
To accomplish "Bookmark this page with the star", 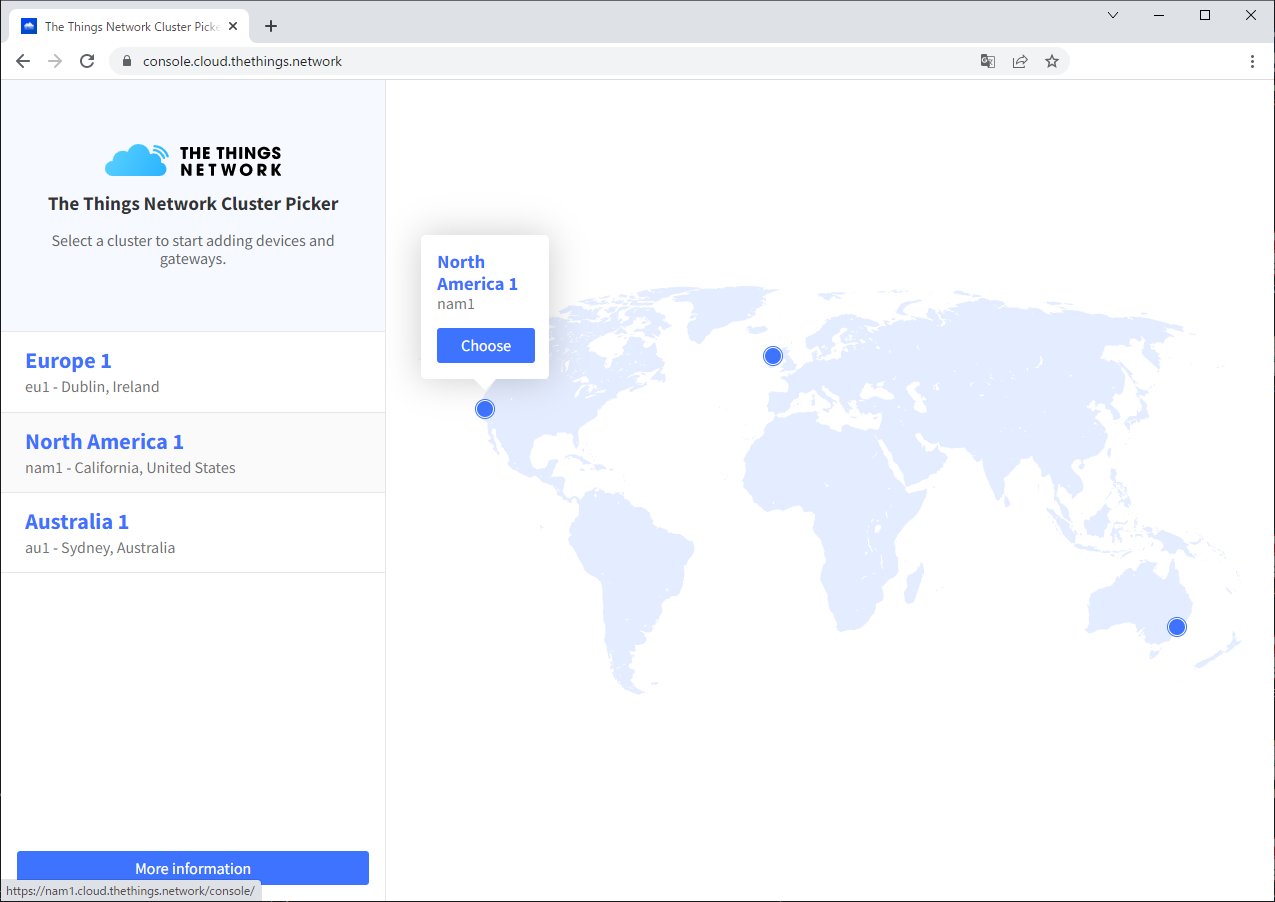I will 1052,61.
